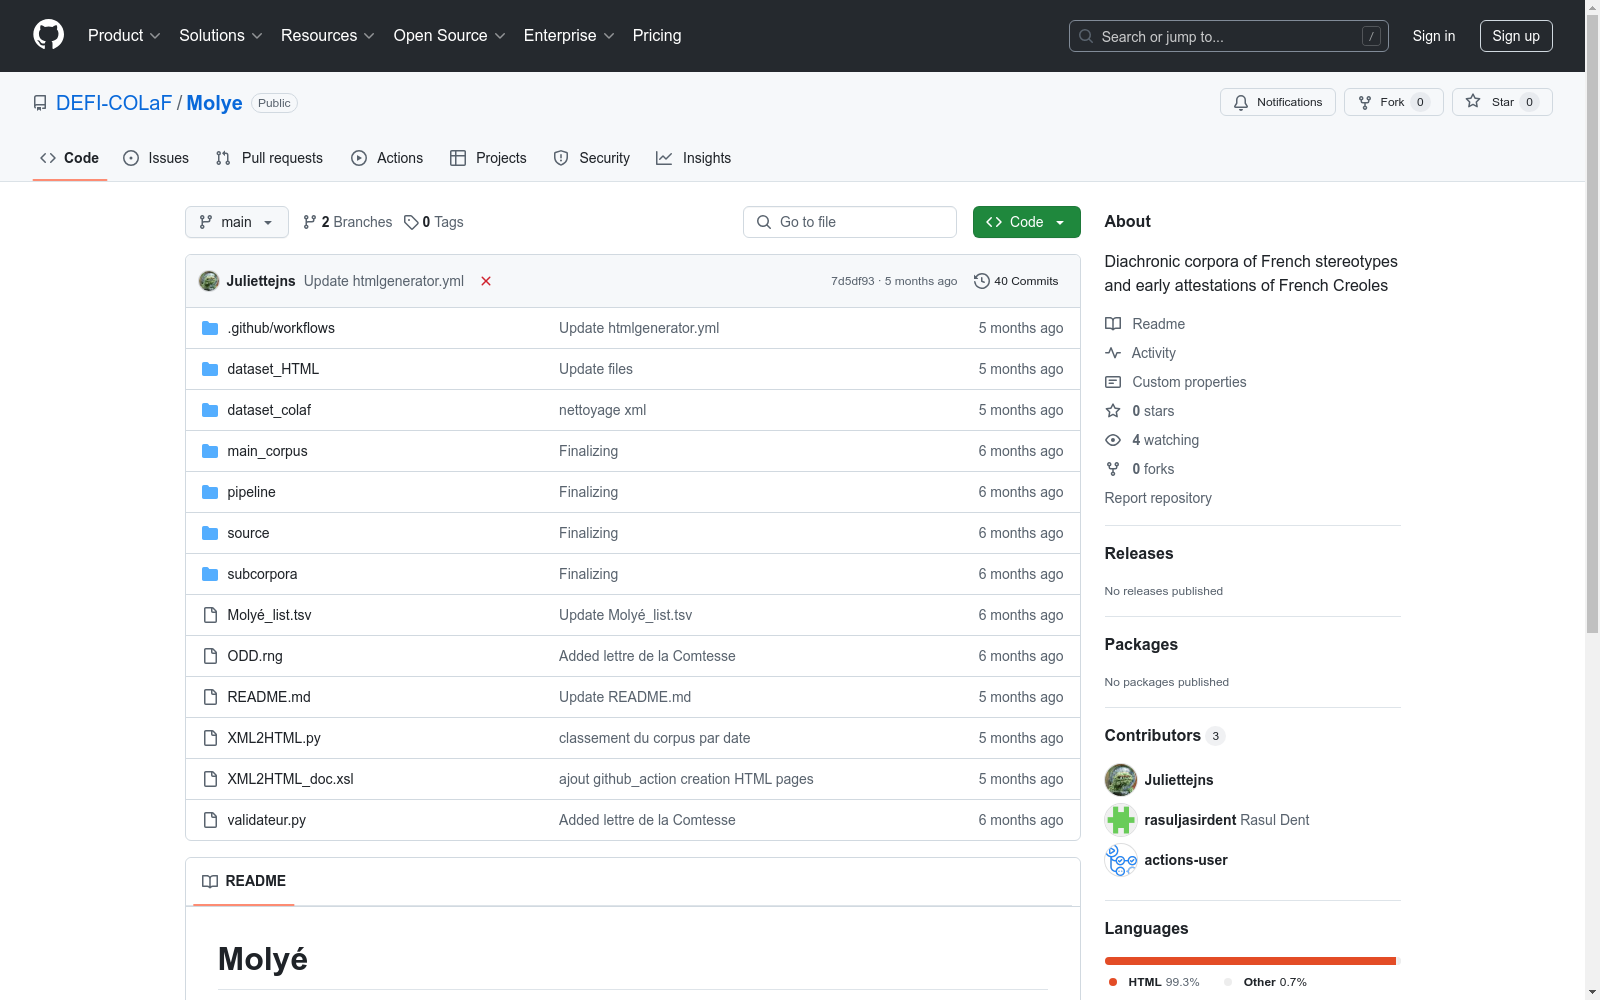This screenshot has height=1000, width=1600.
Task: Click the tag icon beside 0 Tags
Action: pyautogui.click(x=411, y=222)
